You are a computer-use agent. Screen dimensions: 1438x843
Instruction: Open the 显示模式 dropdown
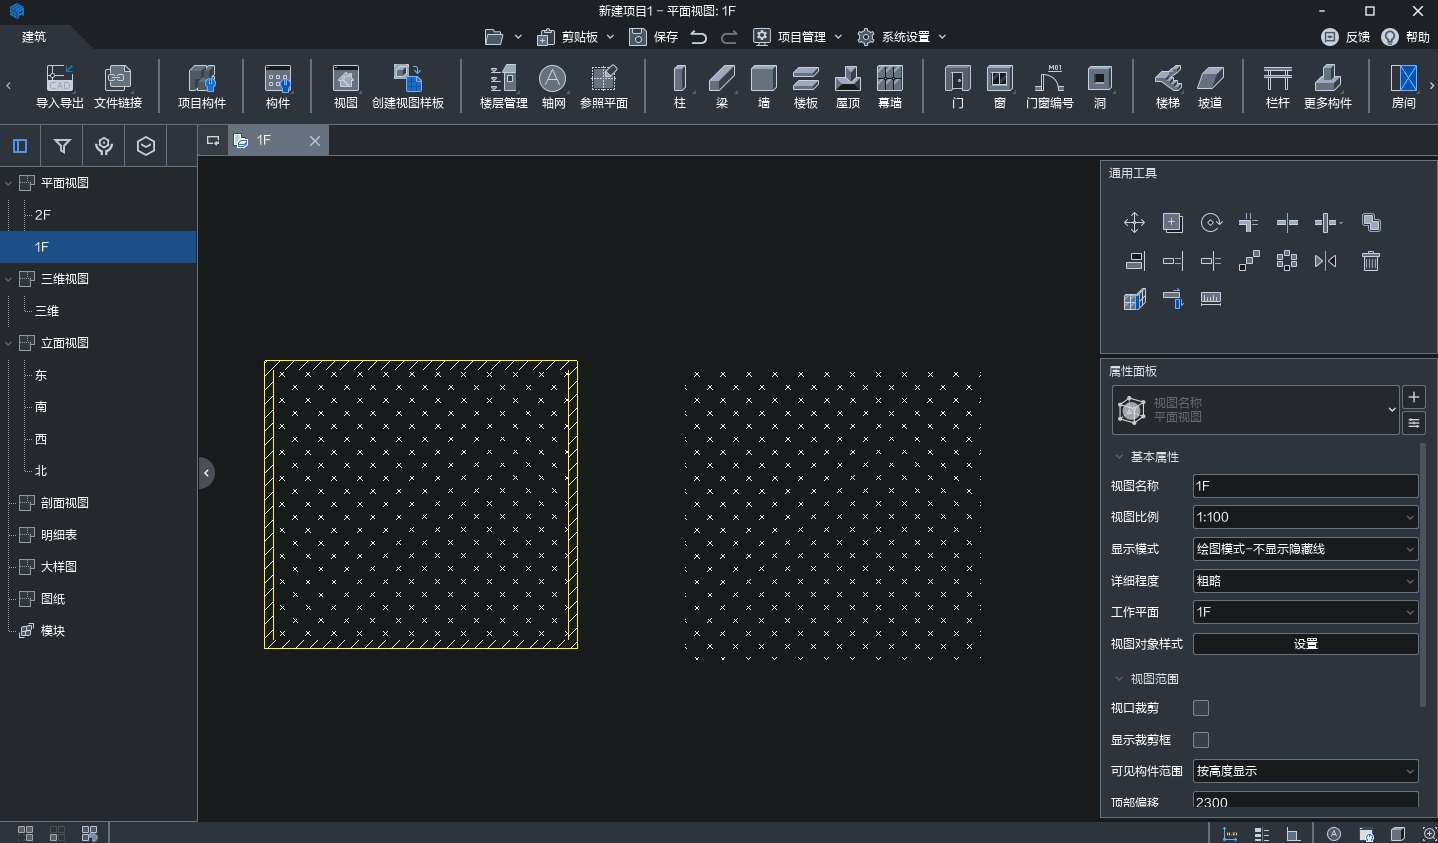point(1305,549)
